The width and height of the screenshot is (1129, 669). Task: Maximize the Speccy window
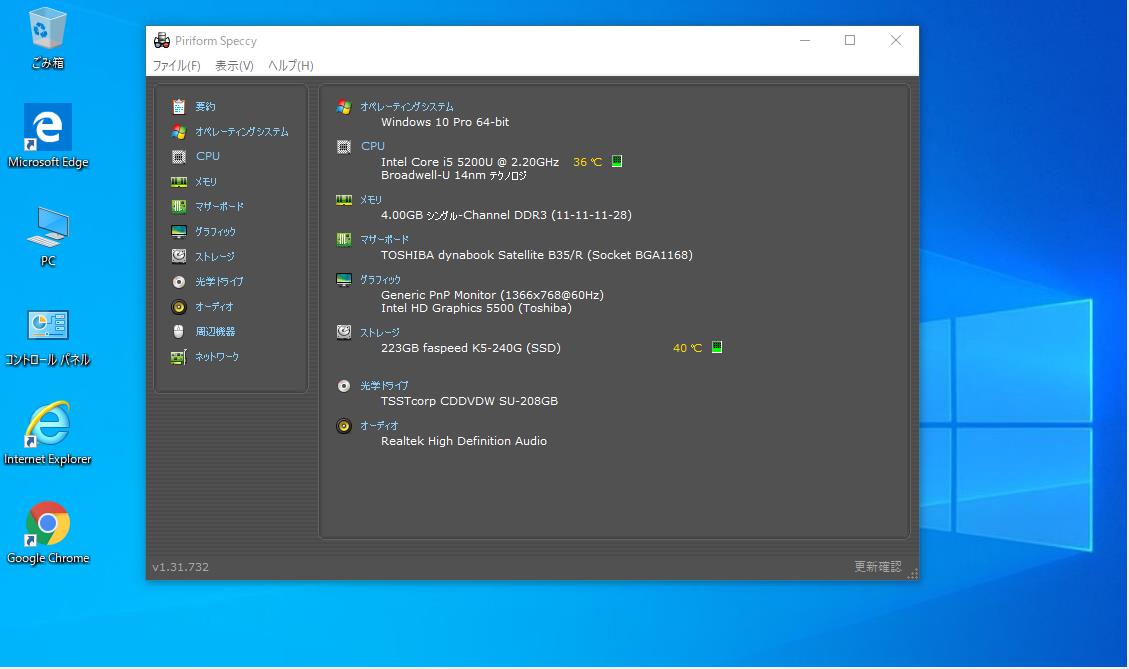coord(850,40)
